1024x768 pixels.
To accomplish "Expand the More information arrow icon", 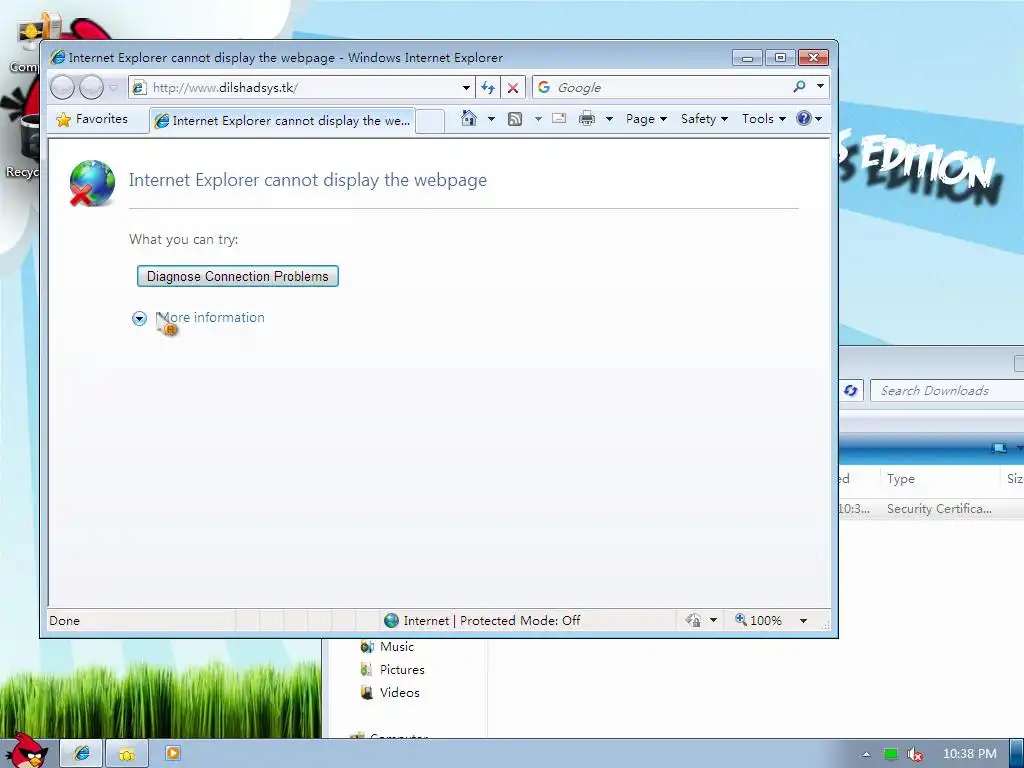I will (x=139, y=318).
